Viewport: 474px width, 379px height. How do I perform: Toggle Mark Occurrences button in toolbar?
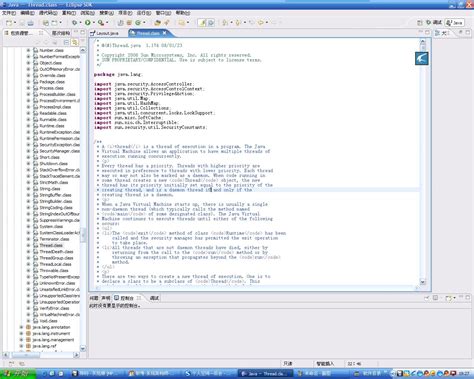point(202,23)
